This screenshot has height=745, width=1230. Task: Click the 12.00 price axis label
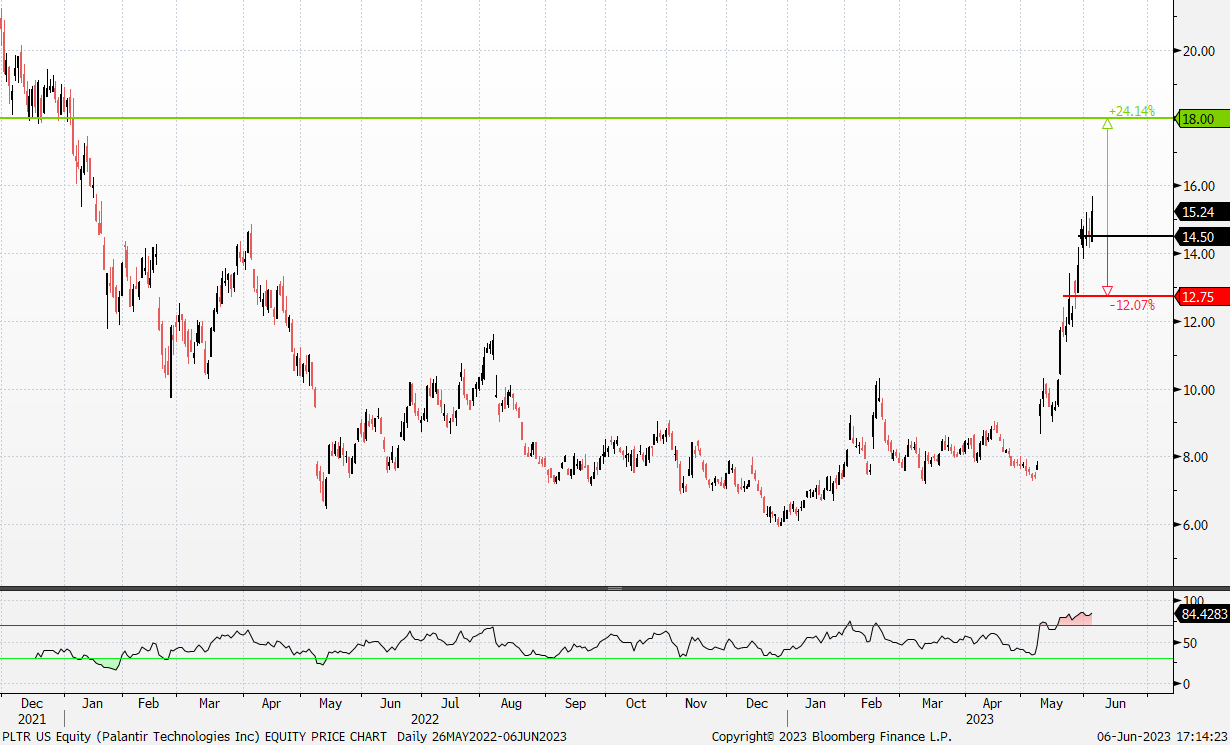point(1199,322)
